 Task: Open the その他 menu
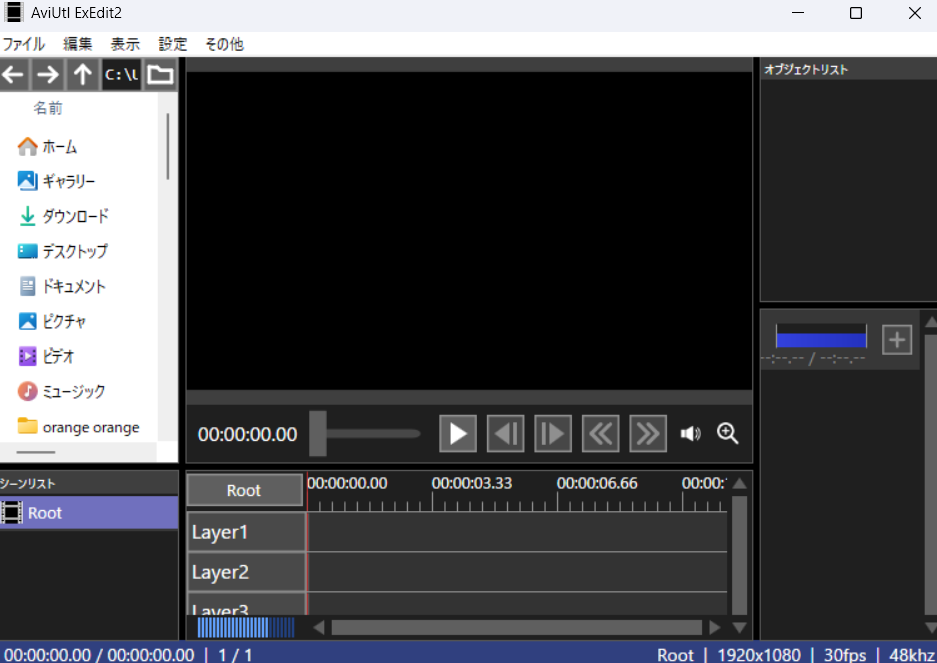point(225,44)
